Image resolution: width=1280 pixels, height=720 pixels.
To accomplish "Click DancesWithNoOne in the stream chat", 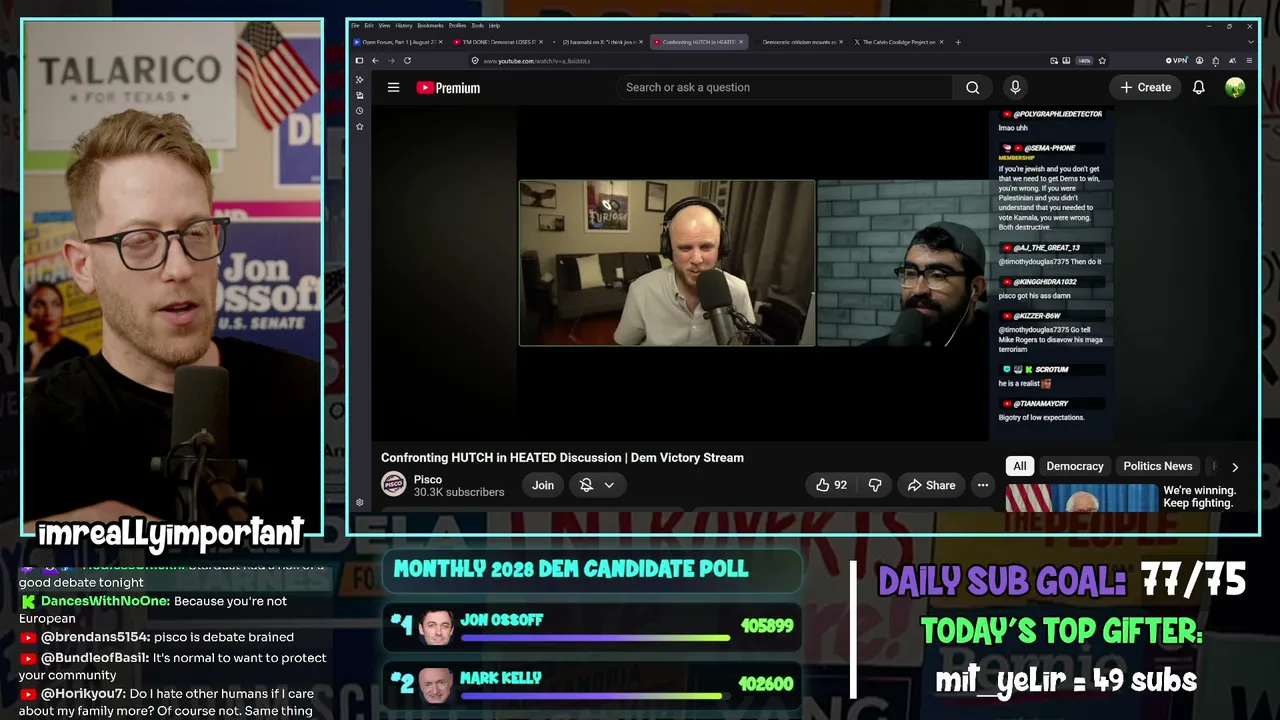I will [105, 601].
